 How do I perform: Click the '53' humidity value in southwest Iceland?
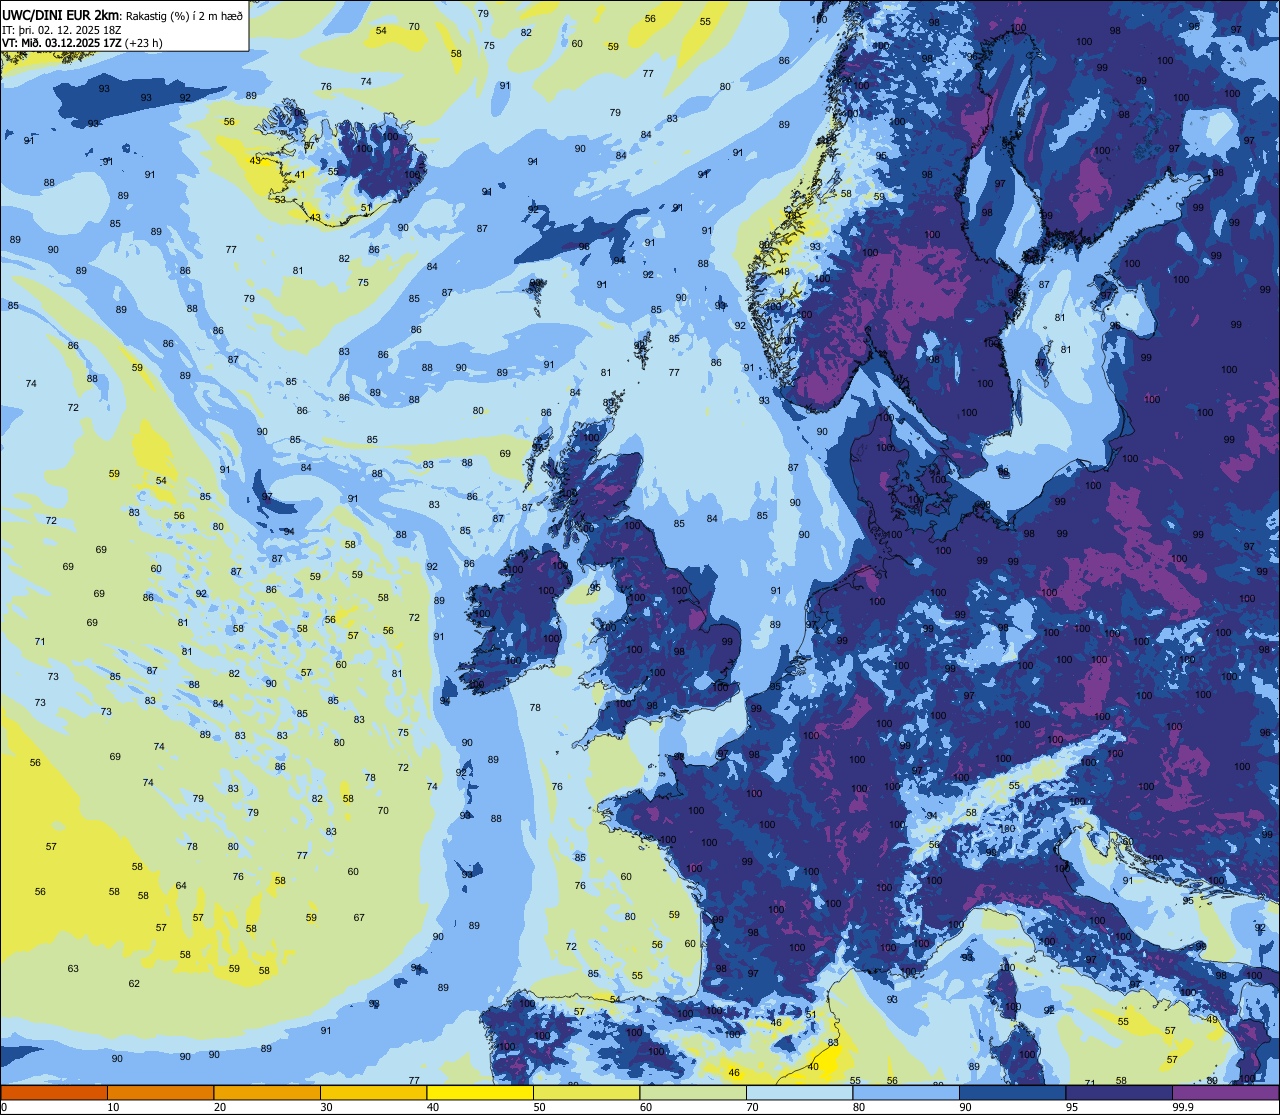coord(280,199)
